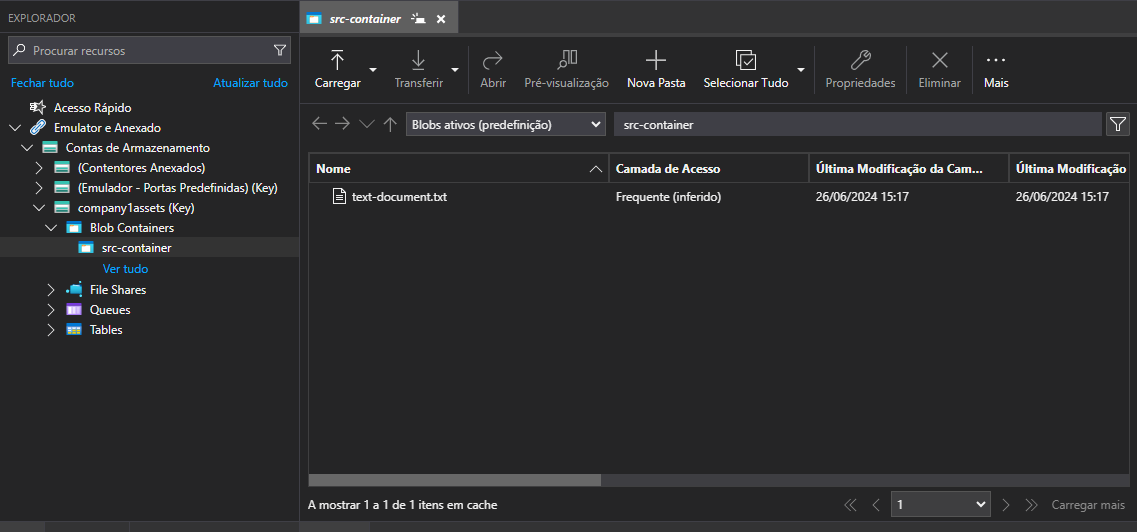Open the Blobs ativos (predefinição) dropdown
The height and width of the screenshot is (532, 1137).
[505, 125]
